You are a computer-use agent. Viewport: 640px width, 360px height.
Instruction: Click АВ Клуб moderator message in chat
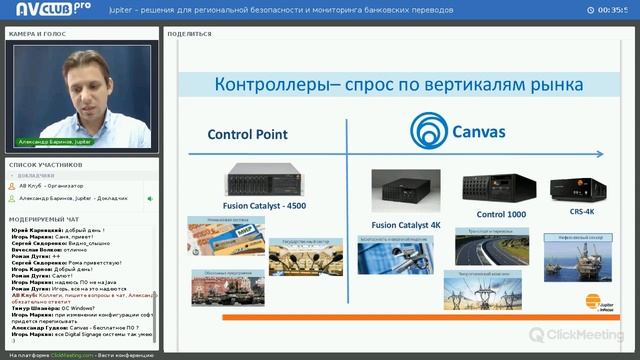point(83,298)
